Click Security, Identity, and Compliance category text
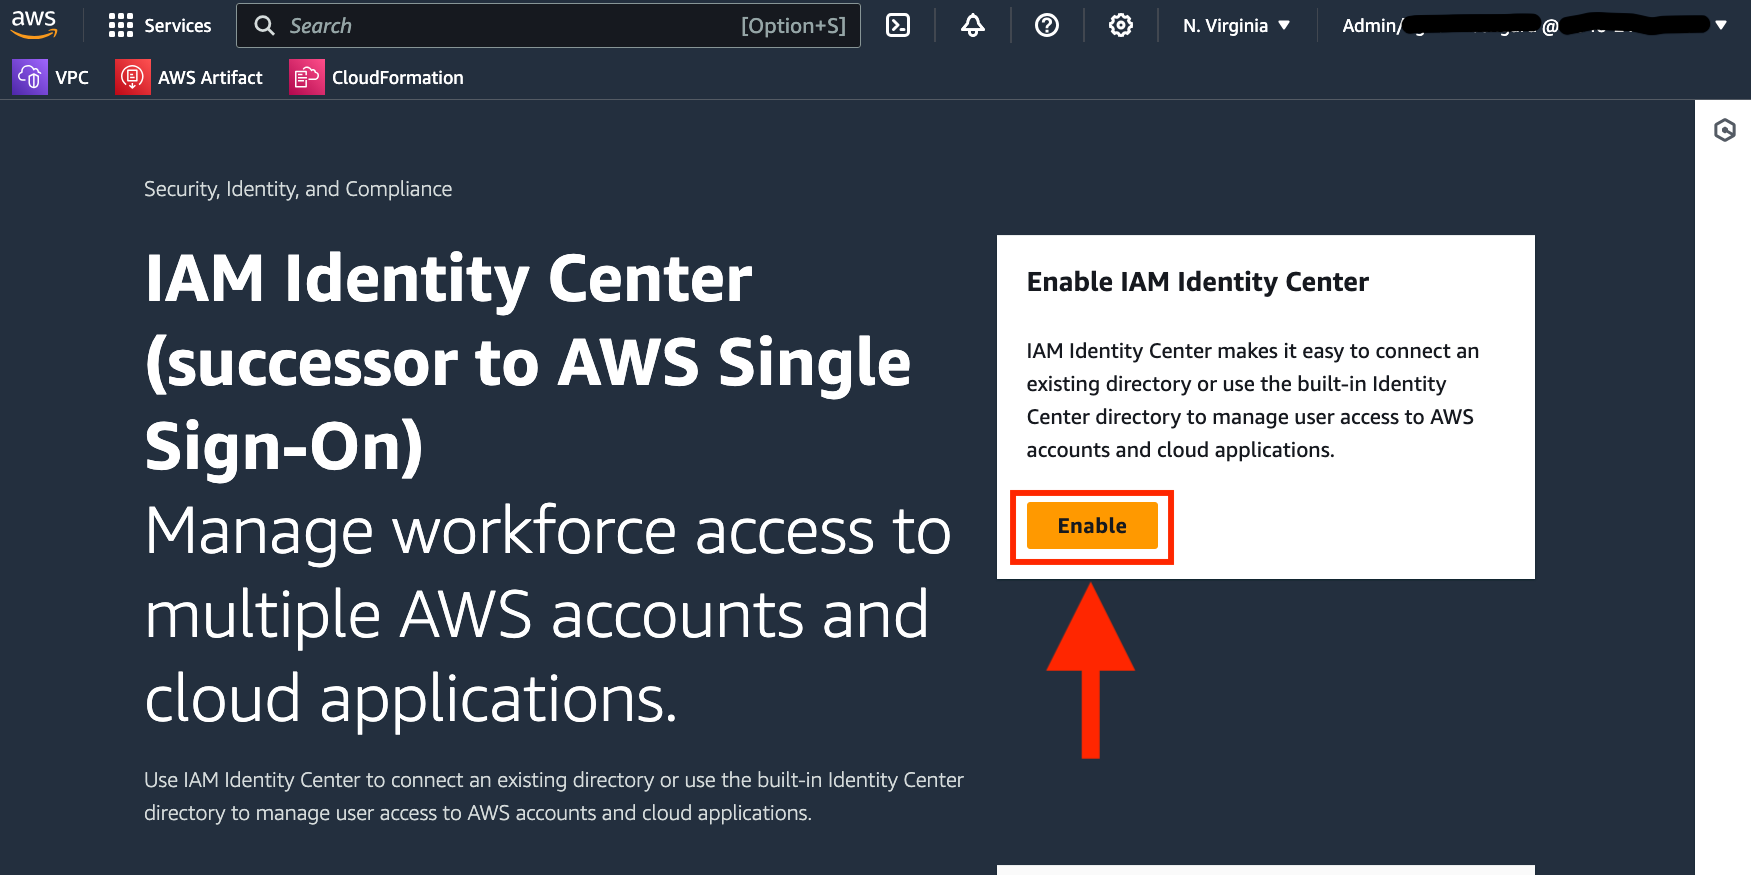1751x875 pixels. click(298, 189)
